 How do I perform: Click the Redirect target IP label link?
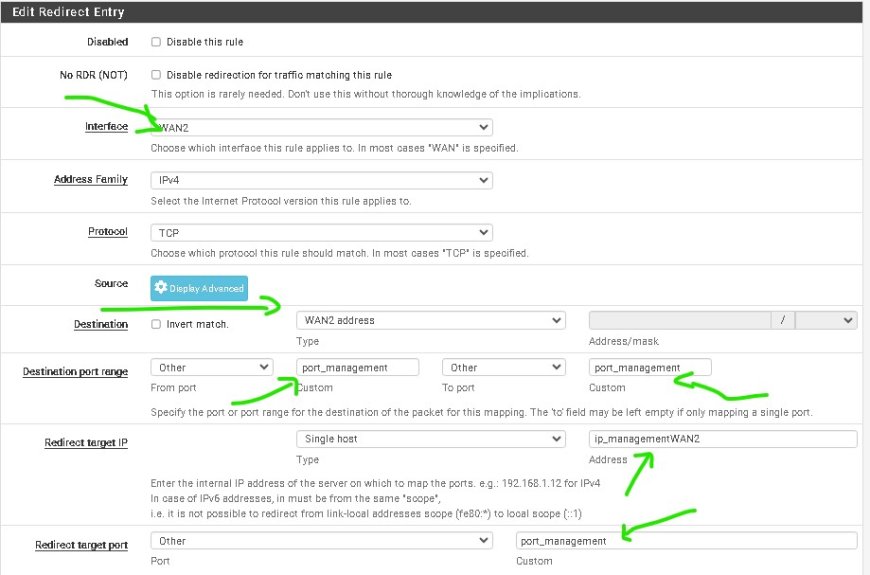(x=86, y=443)
